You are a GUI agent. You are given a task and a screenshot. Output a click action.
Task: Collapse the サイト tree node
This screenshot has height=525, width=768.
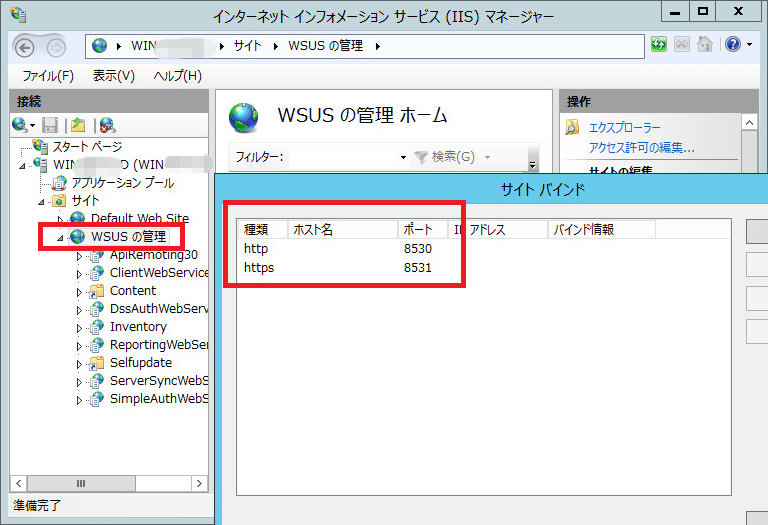(41, 202)
